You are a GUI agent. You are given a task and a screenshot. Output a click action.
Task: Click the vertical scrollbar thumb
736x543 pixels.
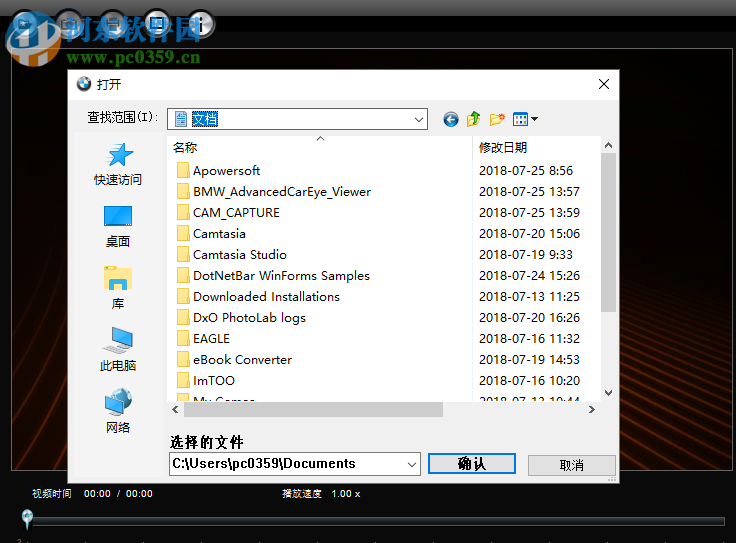click(x=608, y=232)
